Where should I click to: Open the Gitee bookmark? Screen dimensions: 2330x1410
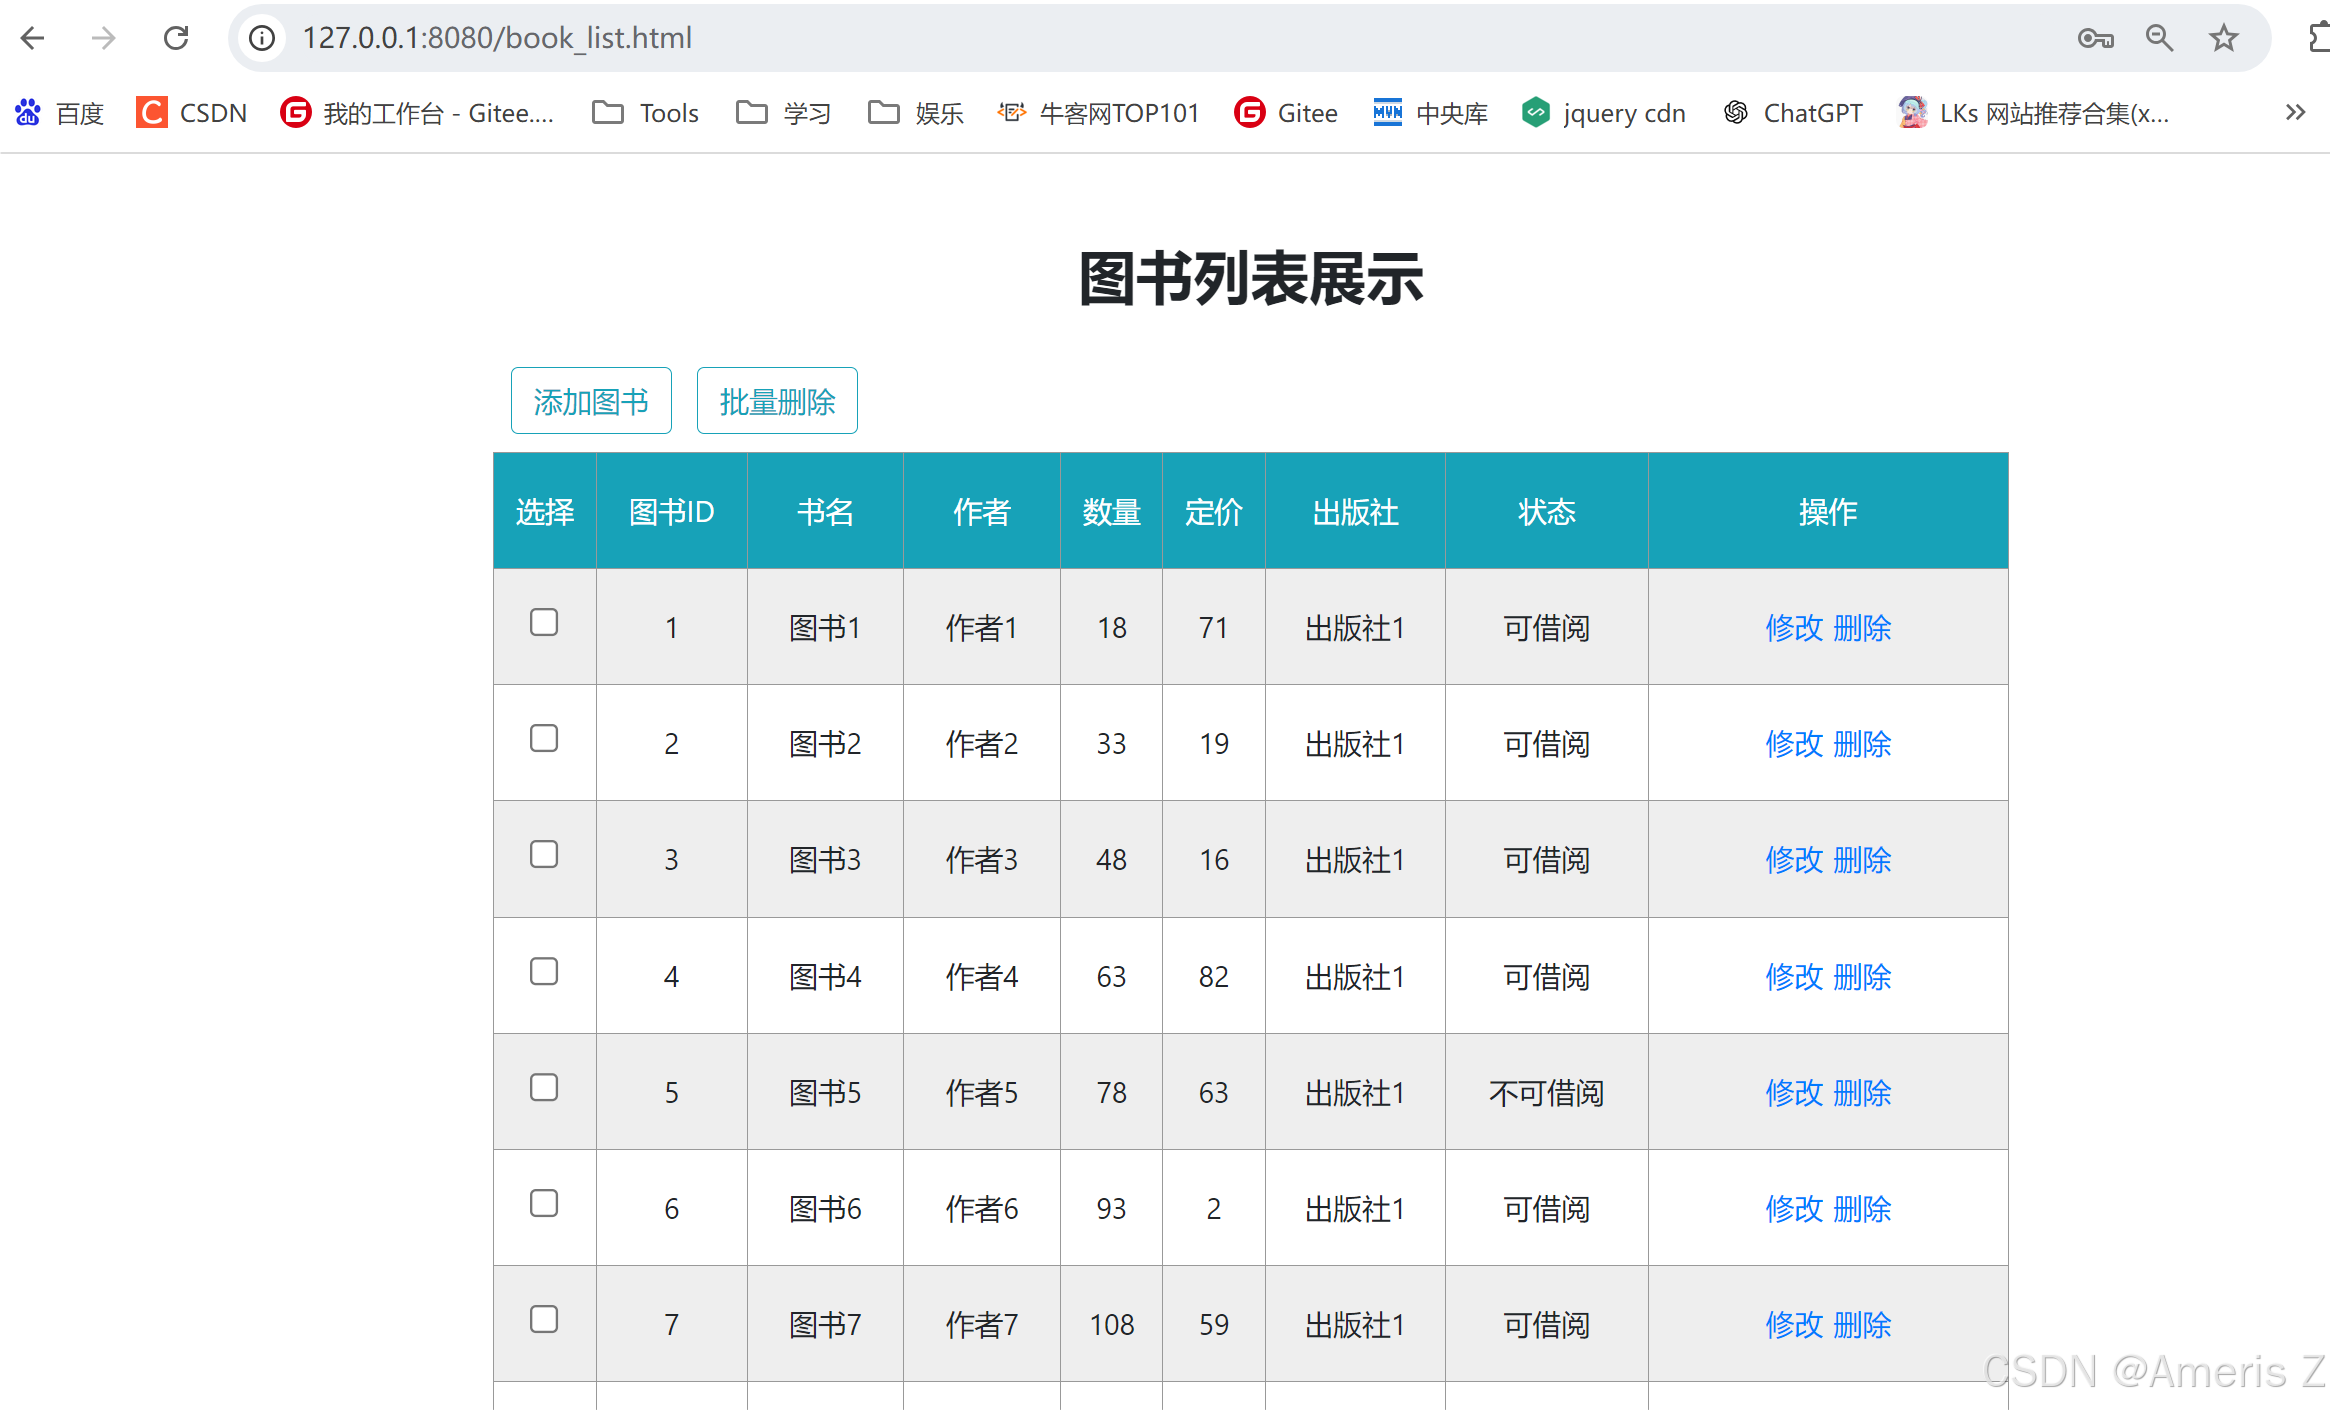coord(1286,113)
